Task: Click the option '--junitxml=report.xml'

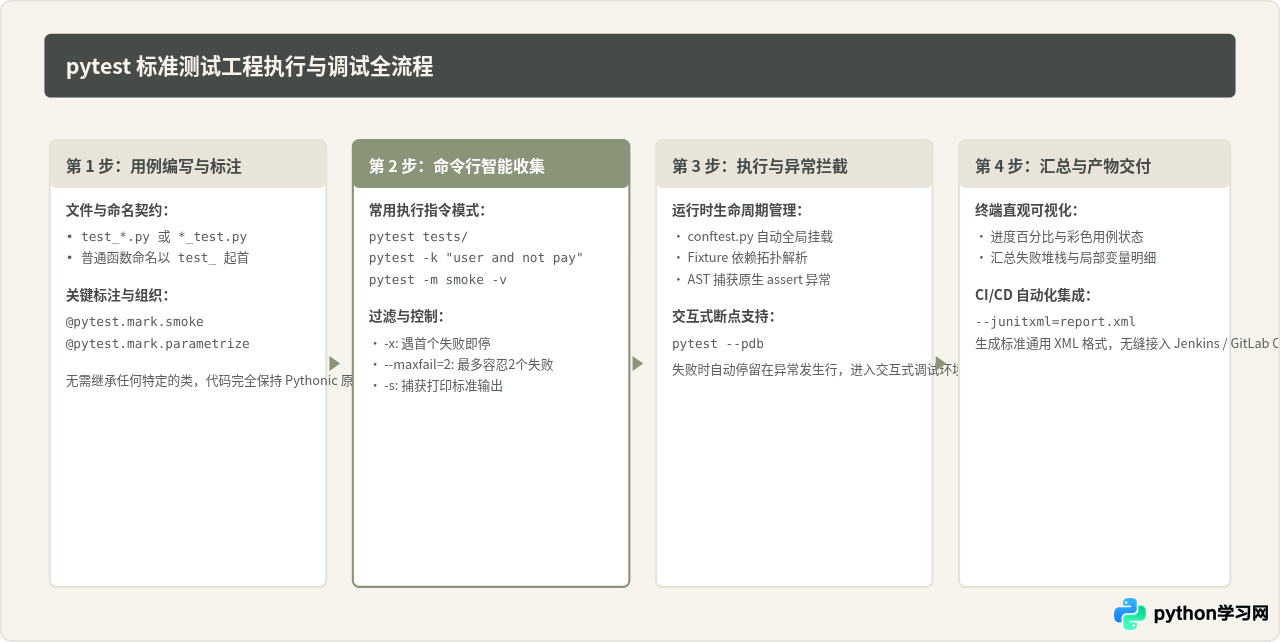Action: coord(1055,322)
